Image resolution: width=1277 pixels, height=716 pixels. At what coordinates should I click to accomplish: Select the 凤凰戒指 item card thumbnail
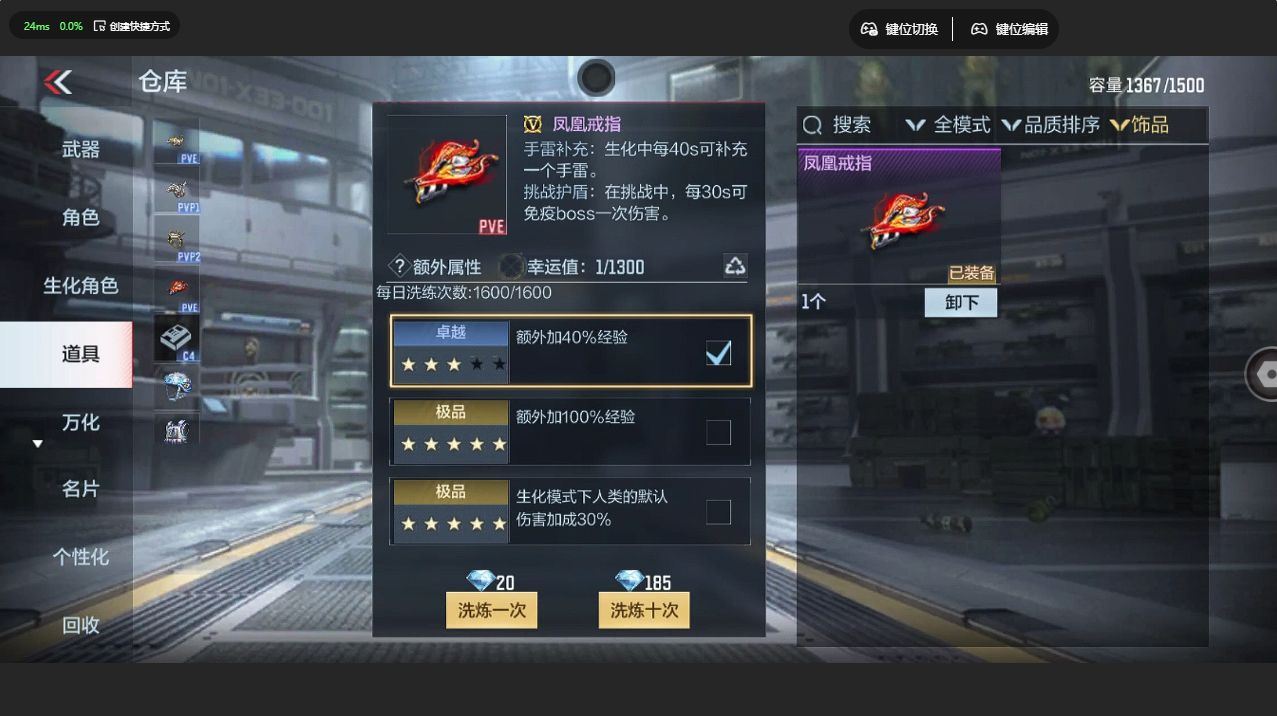pyautogui.click(x=899, y=217)
